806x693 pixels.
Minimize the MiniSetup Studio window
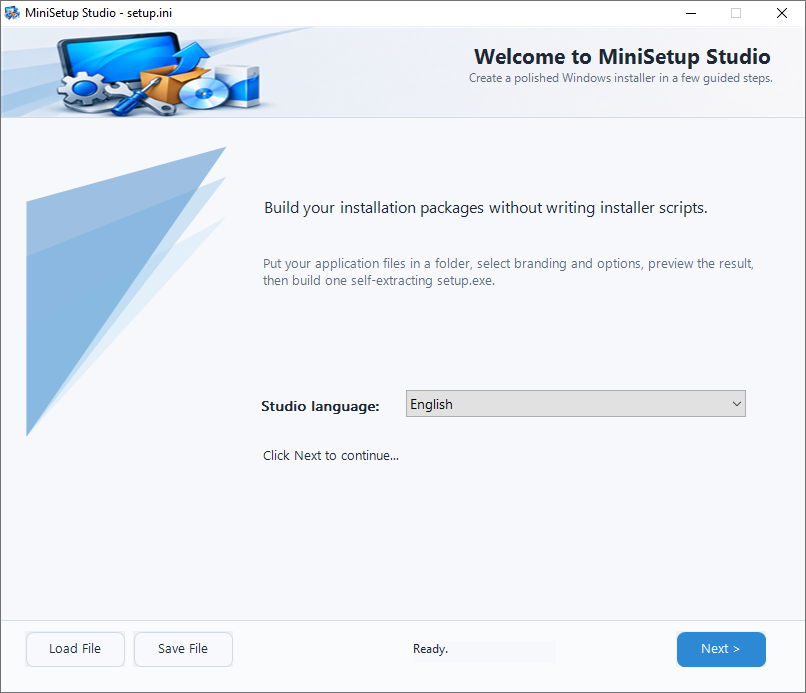tap(691, 13)
